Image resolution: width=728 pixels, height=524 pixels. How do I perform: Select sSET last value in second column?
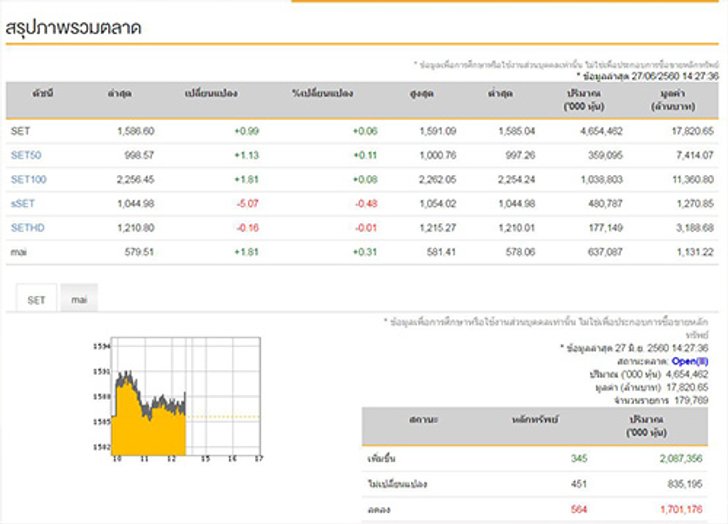[x=136, y=203]
